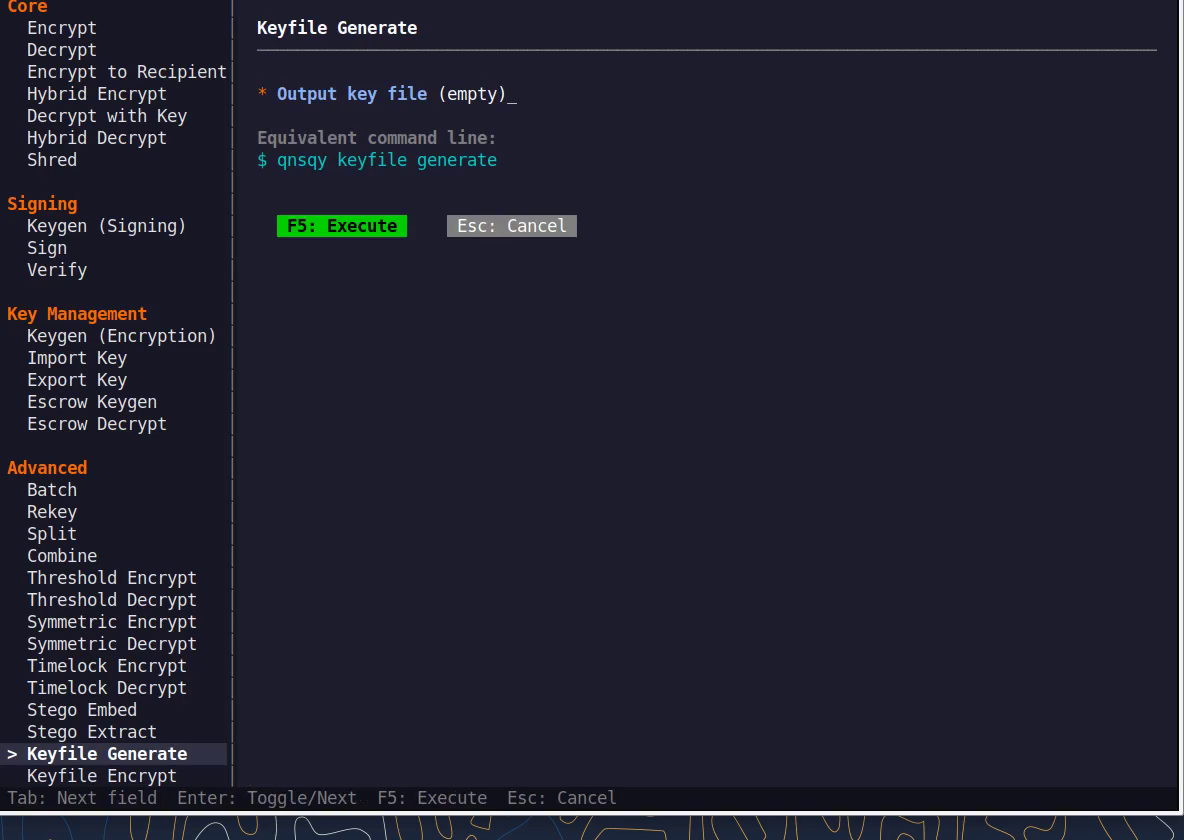
Task: Choose Encrypt to Recipient
Action: pyautogui.click(x=127, y=72)
